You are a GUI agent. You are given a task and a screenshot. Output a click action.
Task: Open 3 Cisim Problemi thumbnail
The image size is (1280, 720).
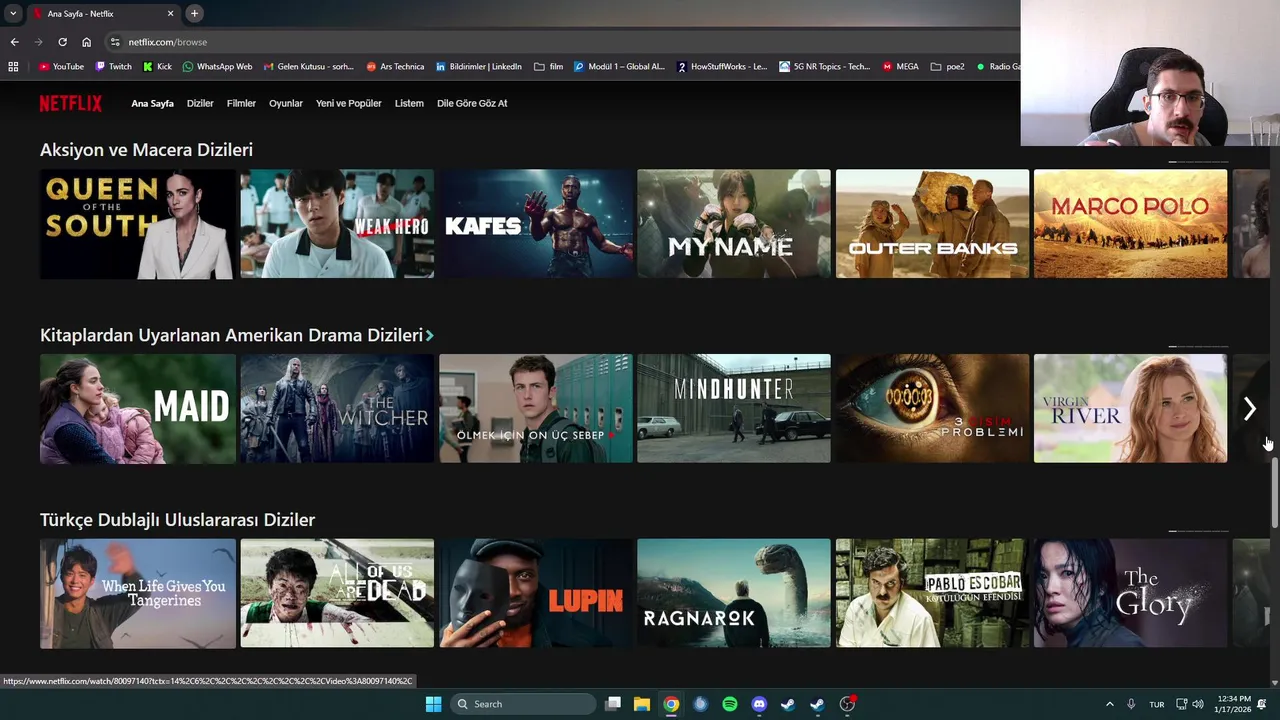tap(932, 408)
